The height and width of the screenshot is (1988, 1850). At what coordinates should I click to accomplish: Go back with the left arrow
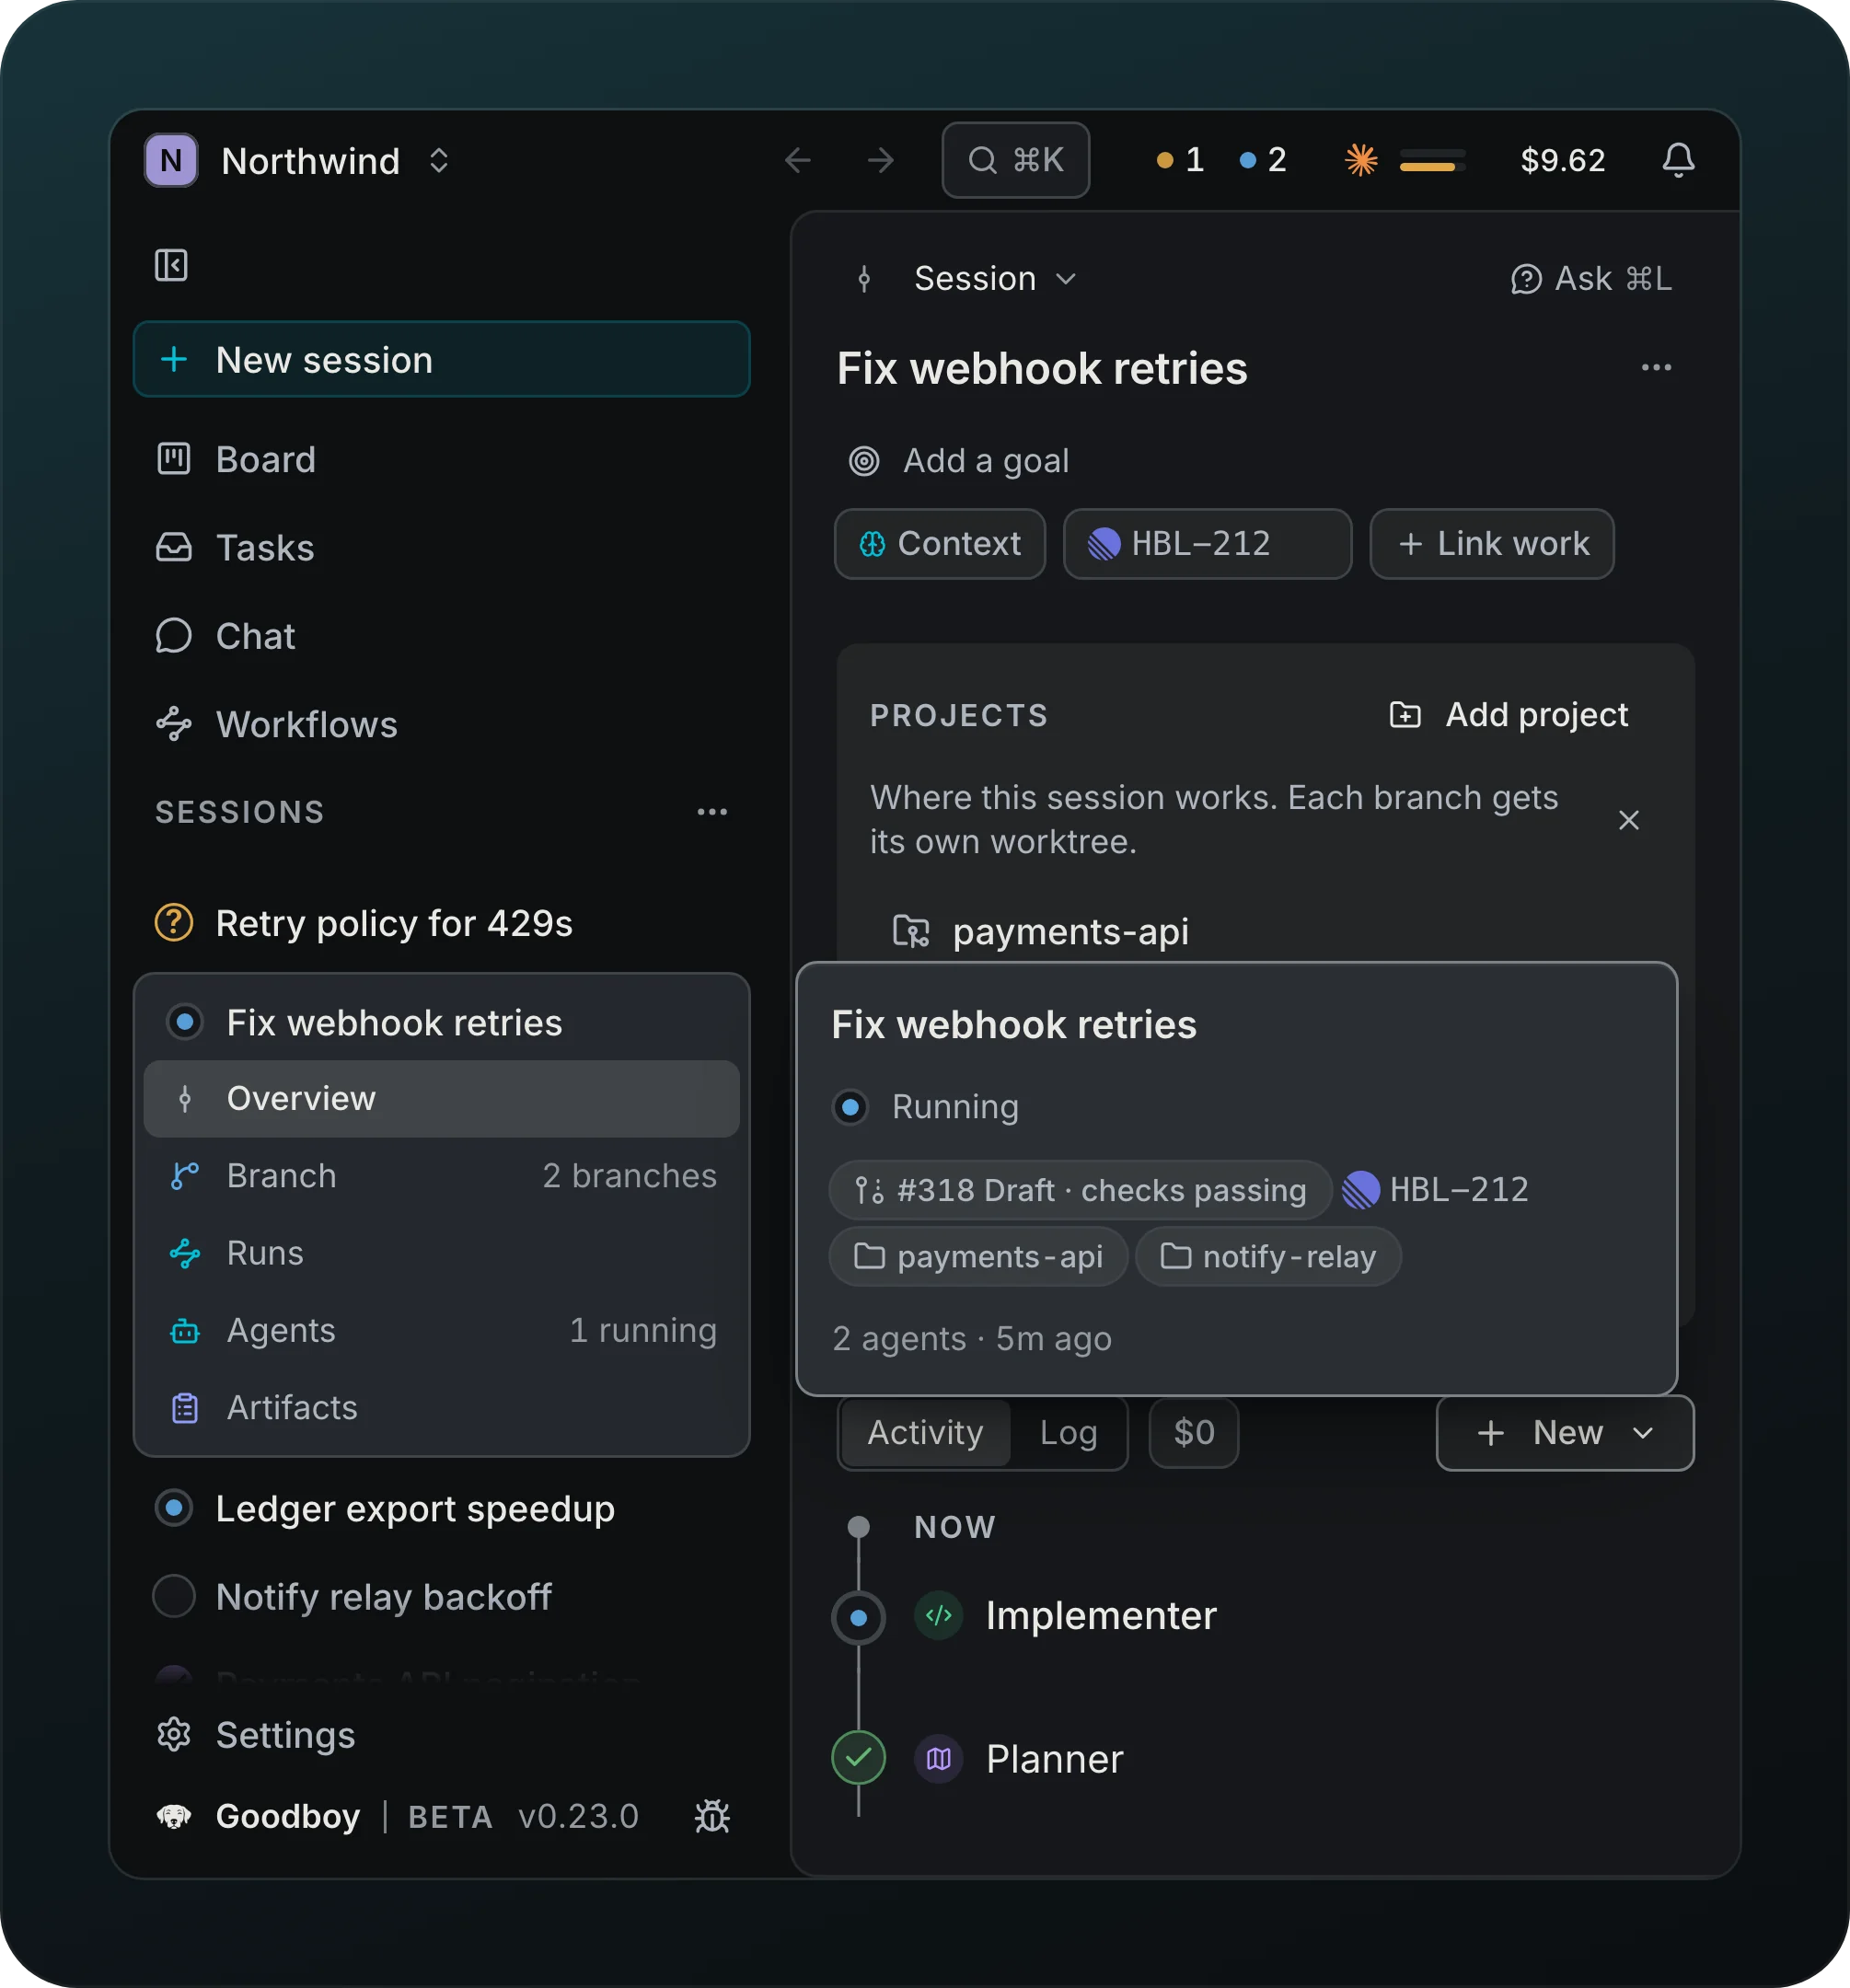pyautogui.click(x=797, y=160)
